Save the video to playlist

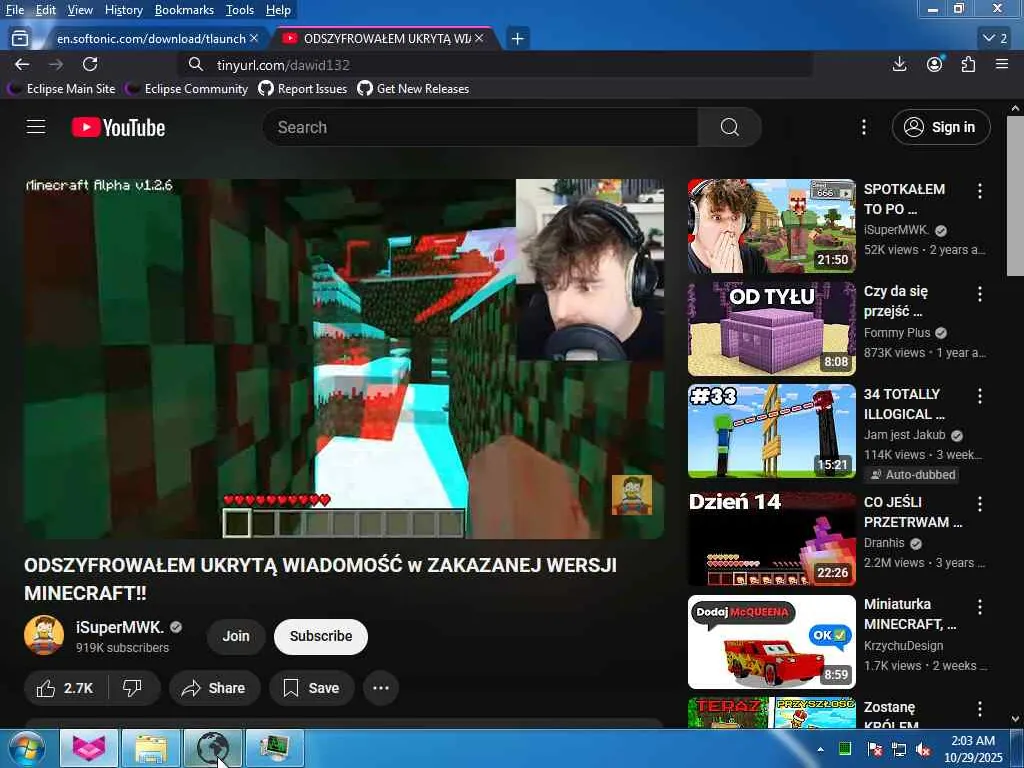tap(312, 688)
